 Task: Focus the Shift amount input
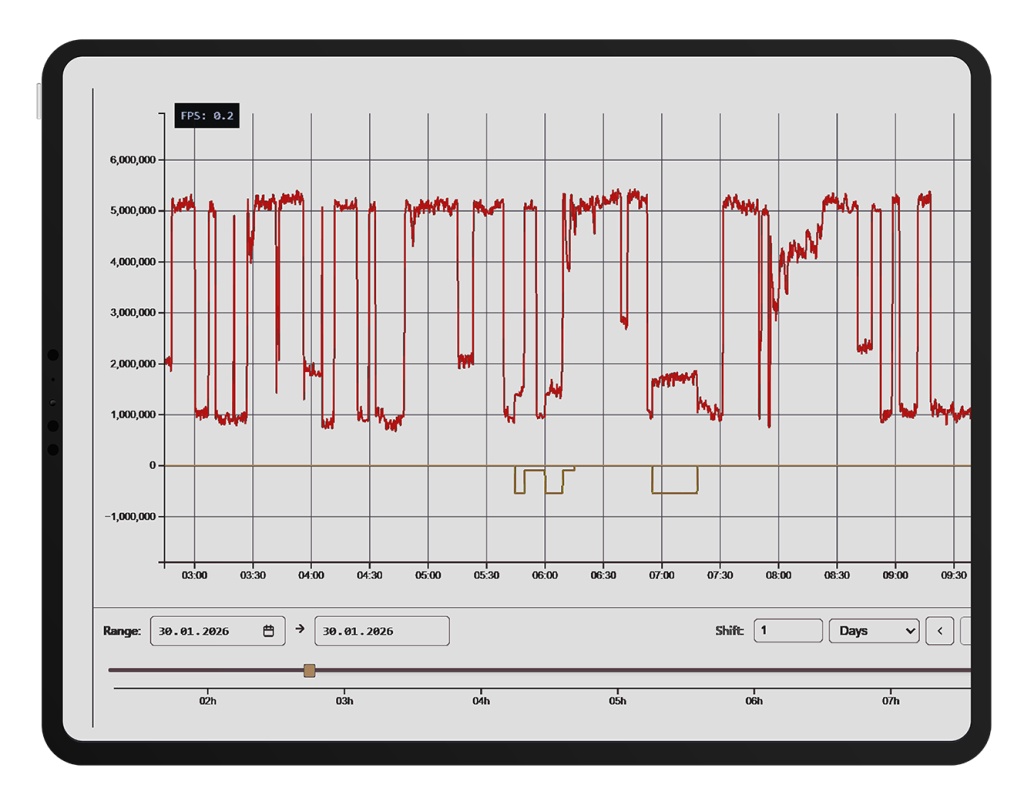click(x=787, y=631)
